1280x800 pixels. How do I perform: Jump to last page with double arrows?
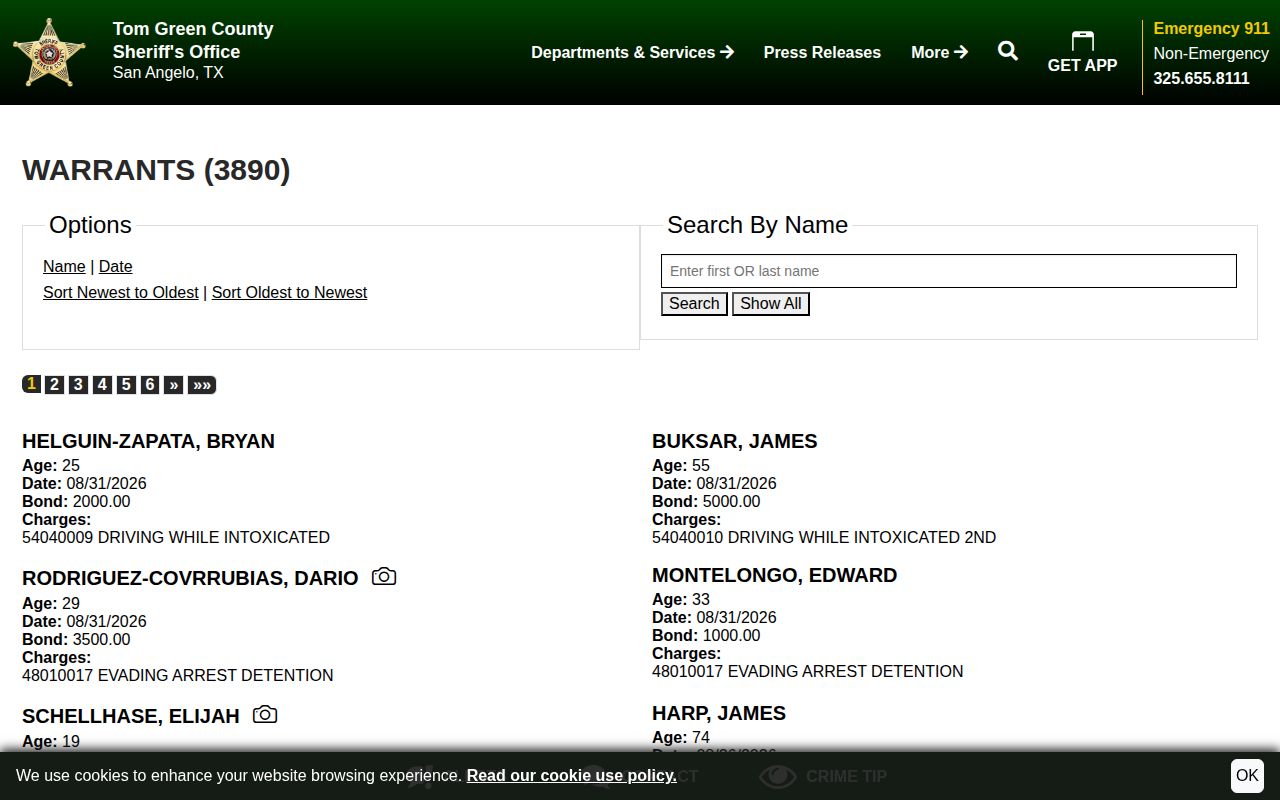point(202,385)
